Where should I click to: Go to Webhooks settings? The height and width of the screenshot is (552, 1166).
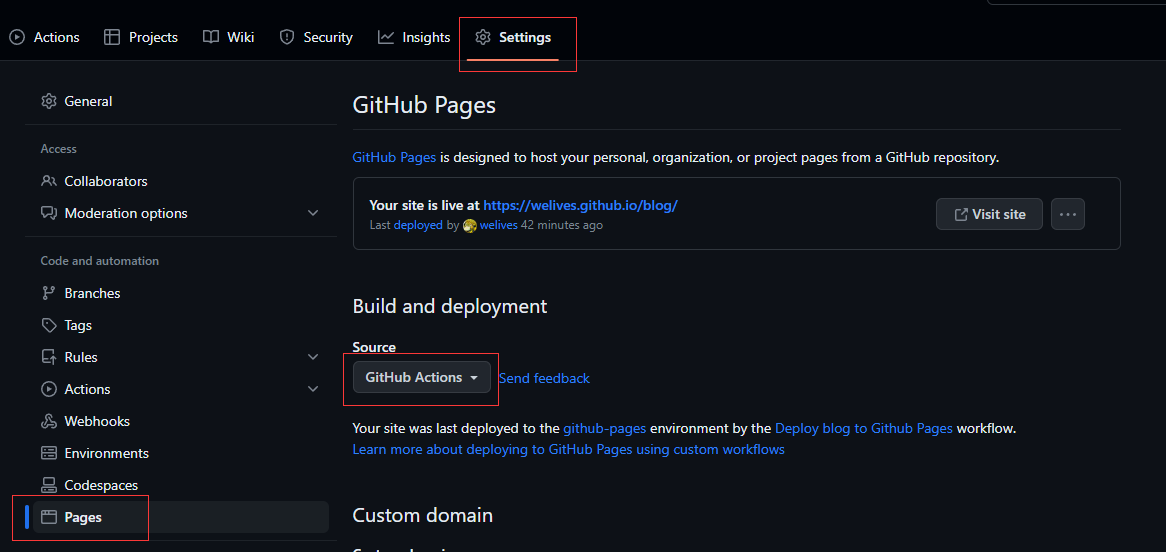click(x=181, y=421)
